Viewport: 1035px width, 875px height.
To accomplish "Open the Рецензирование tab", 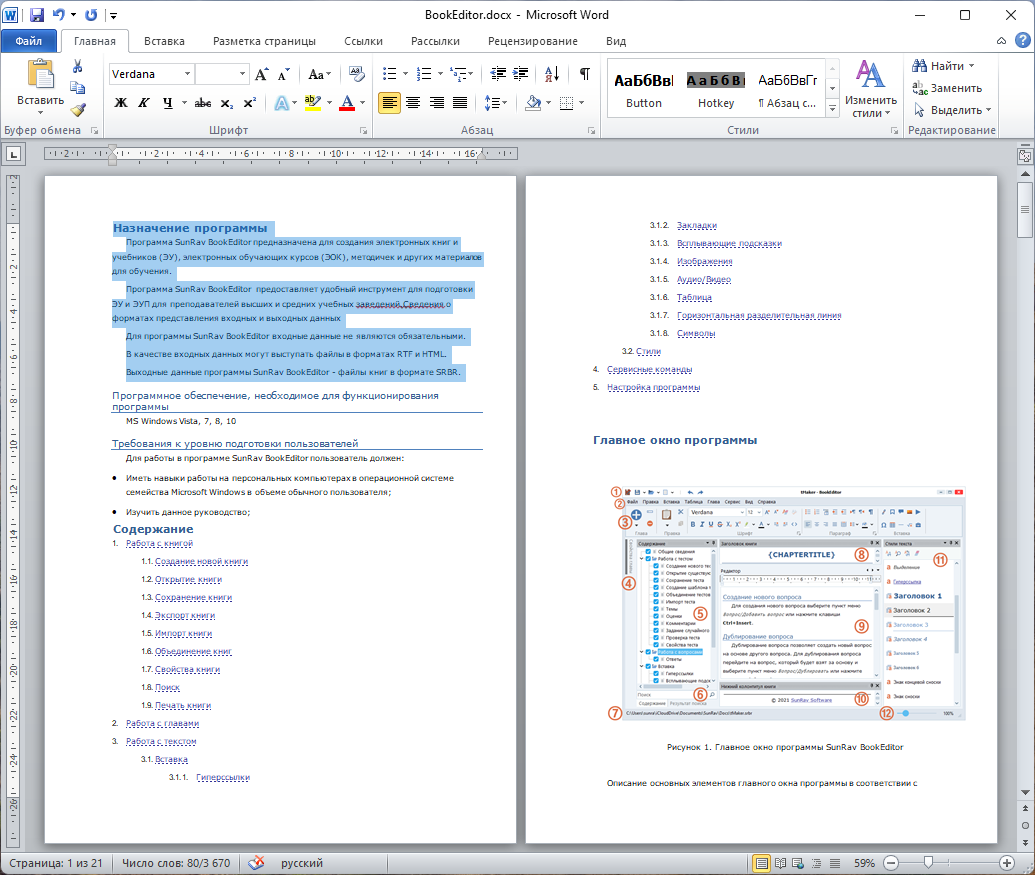I will click(x=532, y=41).
